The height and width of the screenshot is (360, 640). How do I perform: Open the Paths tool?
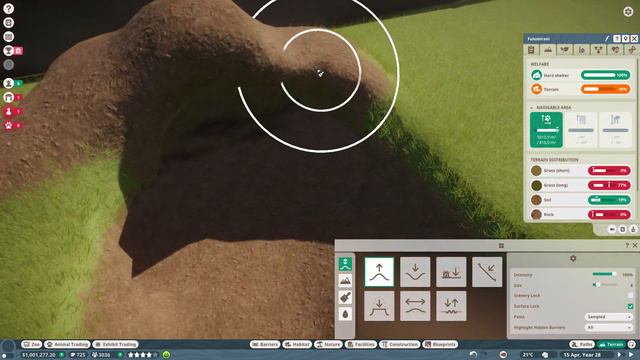pyautogui.click(x=582, y=344)
